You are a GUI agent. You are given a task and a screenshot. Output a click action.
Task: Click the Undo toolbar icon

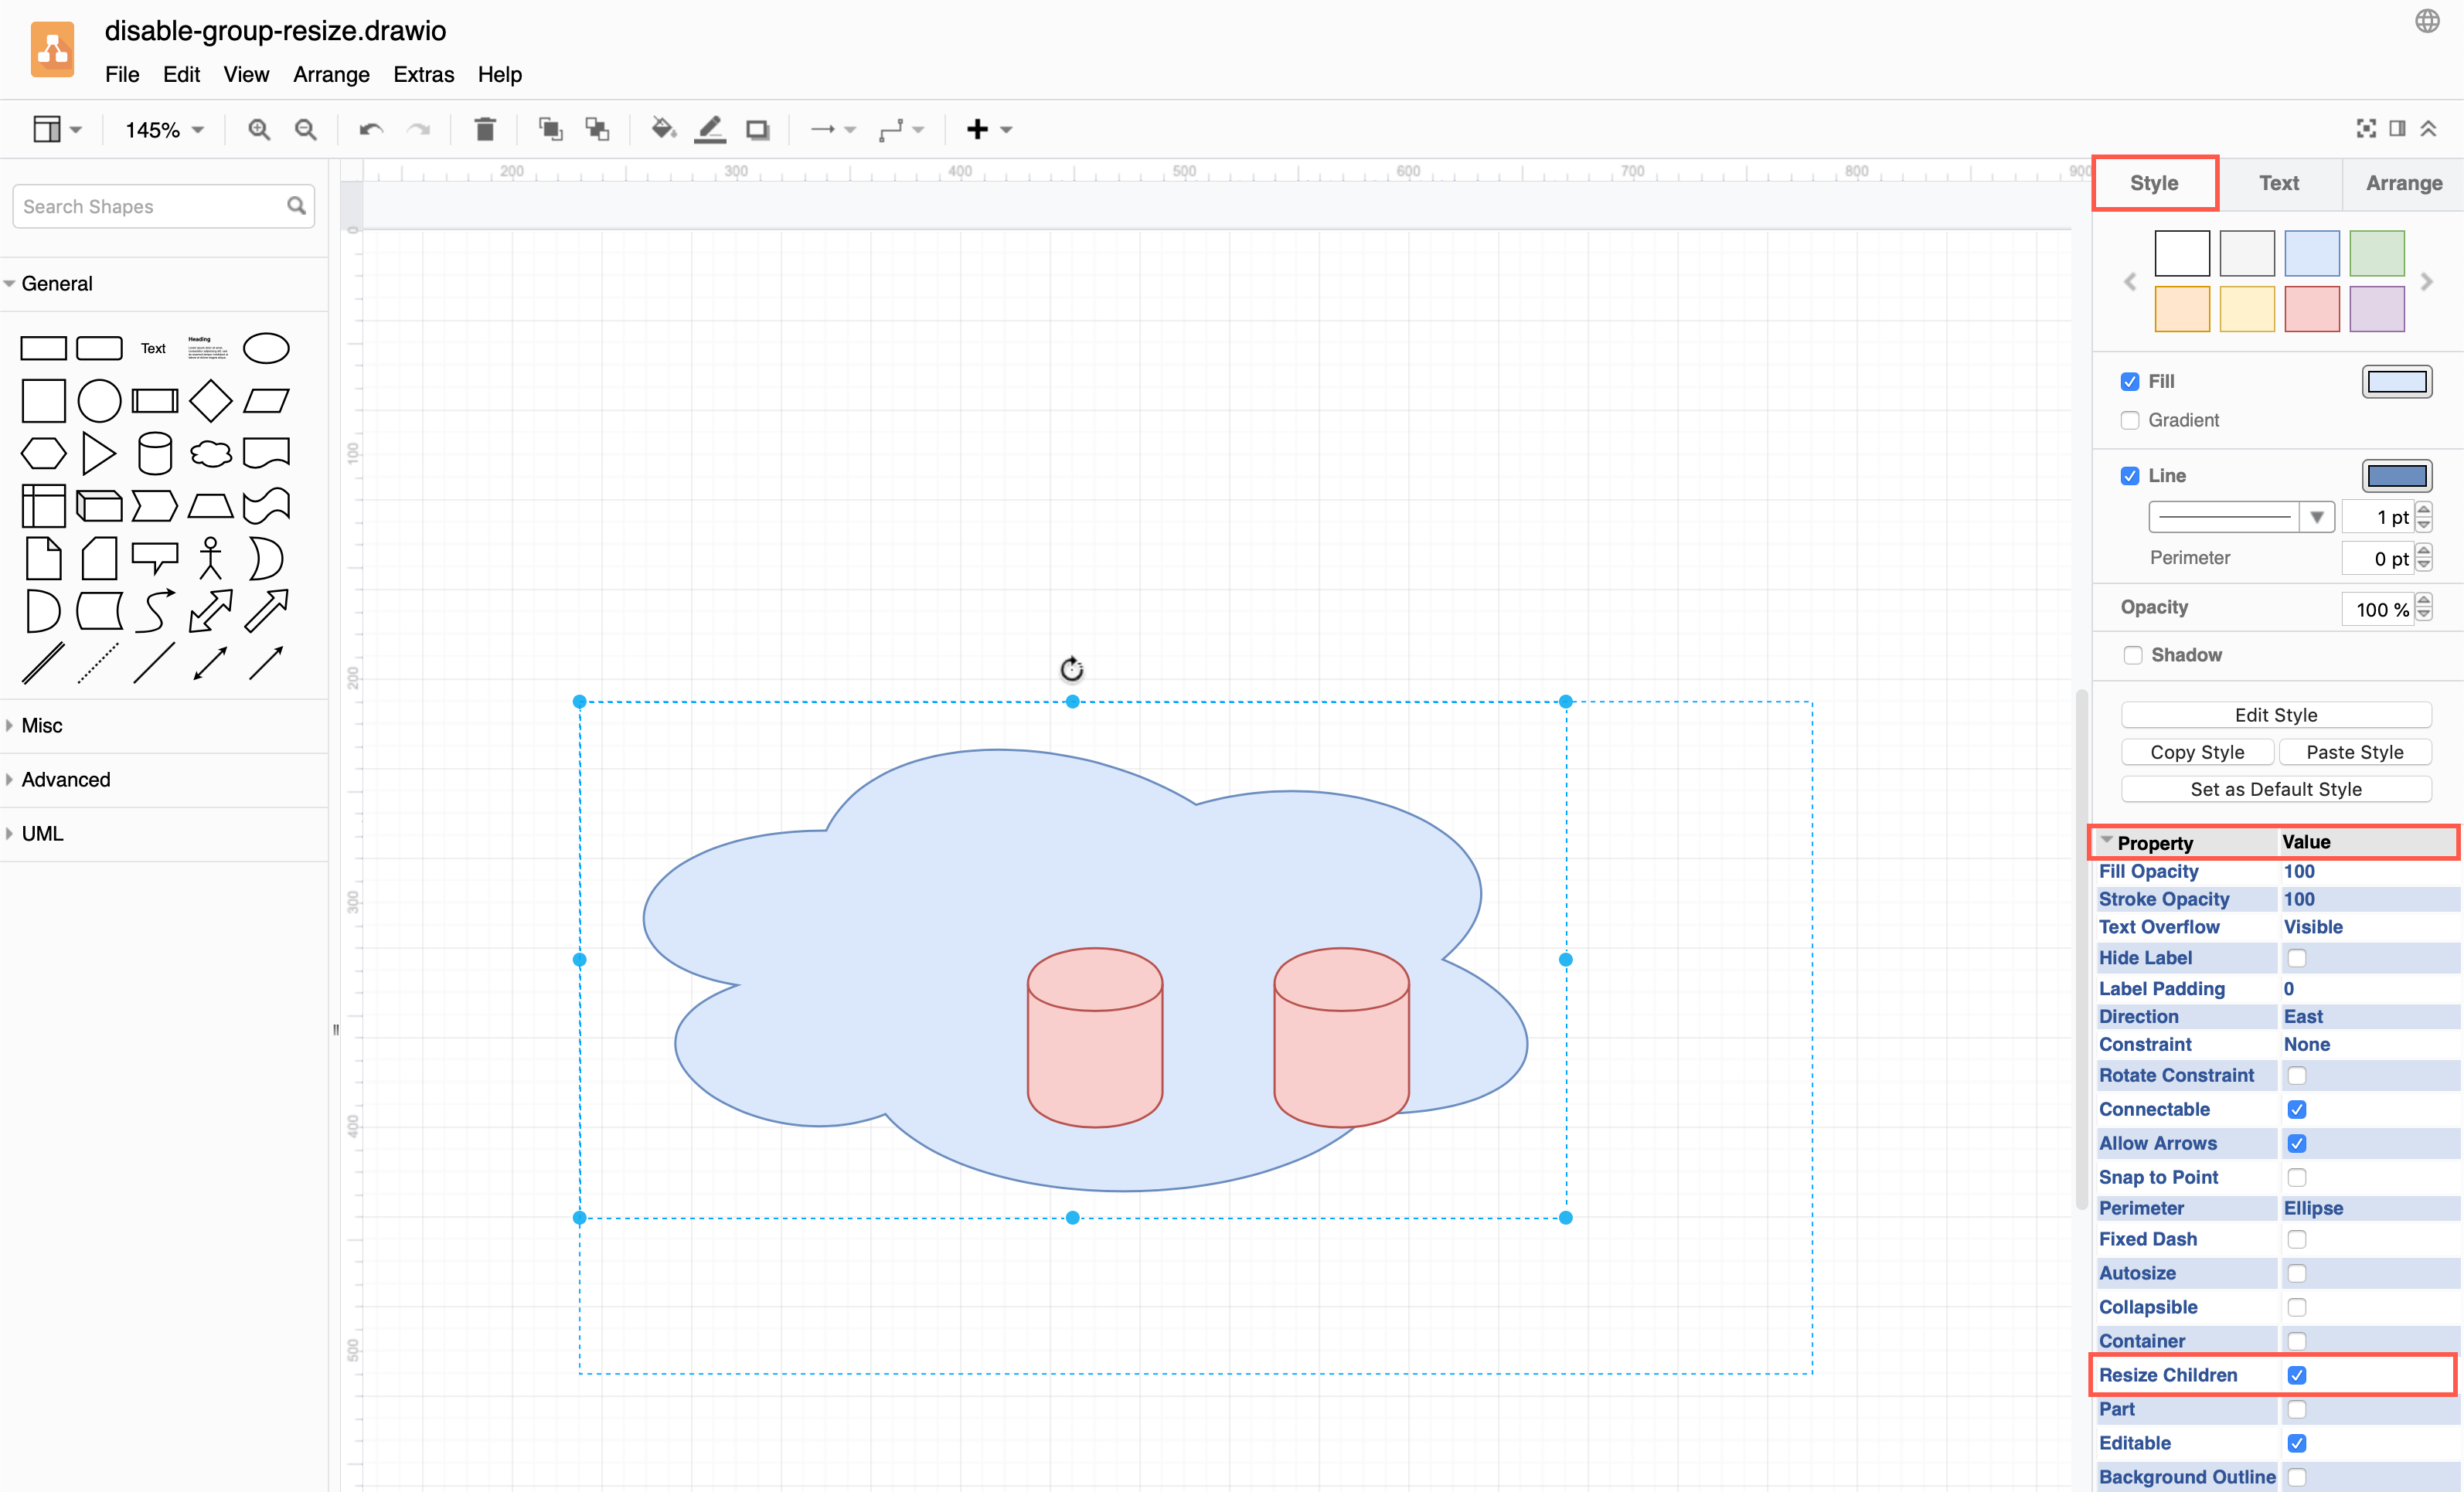click(x=370, y=129)
